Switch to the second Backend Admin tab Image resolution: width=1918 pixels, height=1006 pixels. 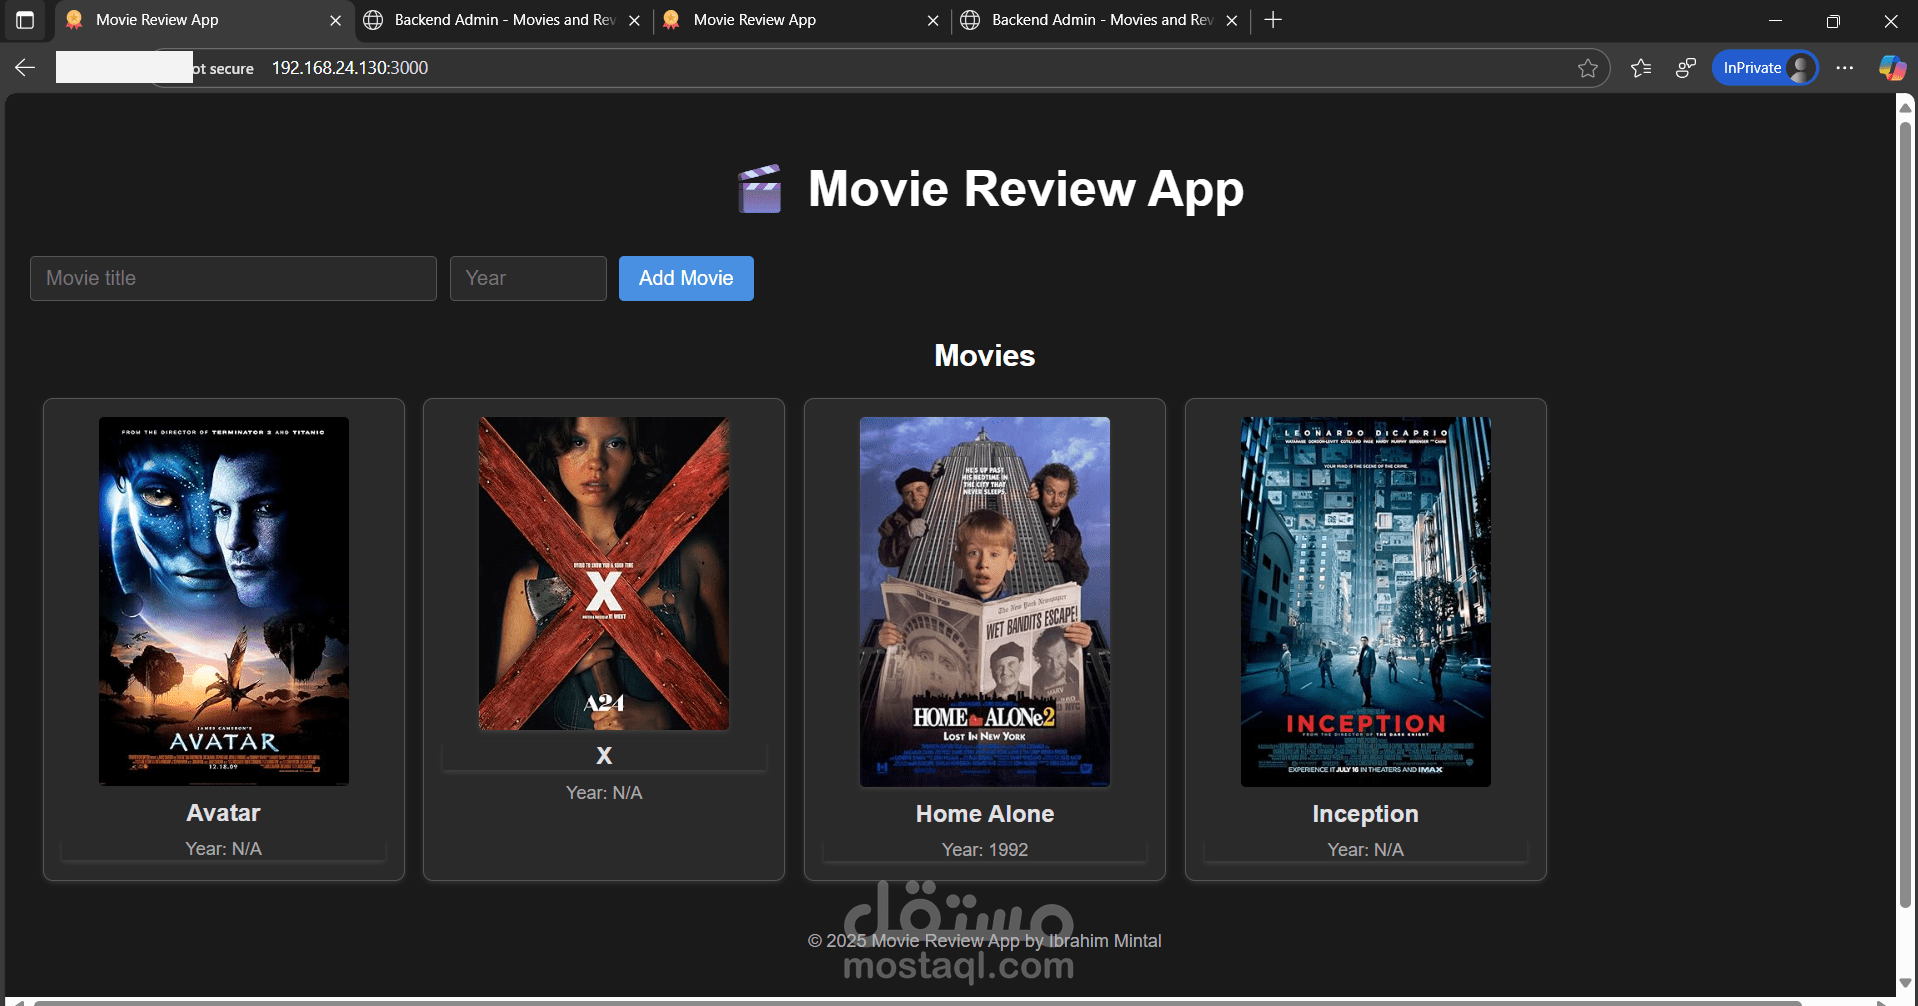[x=1101, y=20]
